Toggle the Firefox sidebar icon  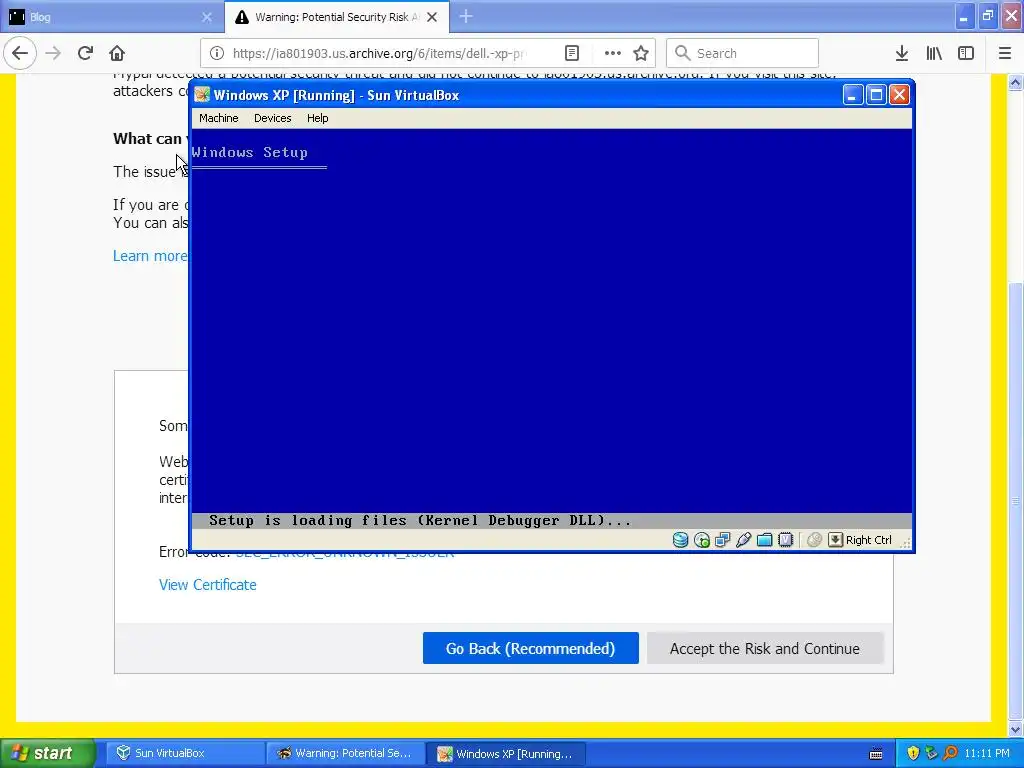pyautogui.click(x=966, y=54)
